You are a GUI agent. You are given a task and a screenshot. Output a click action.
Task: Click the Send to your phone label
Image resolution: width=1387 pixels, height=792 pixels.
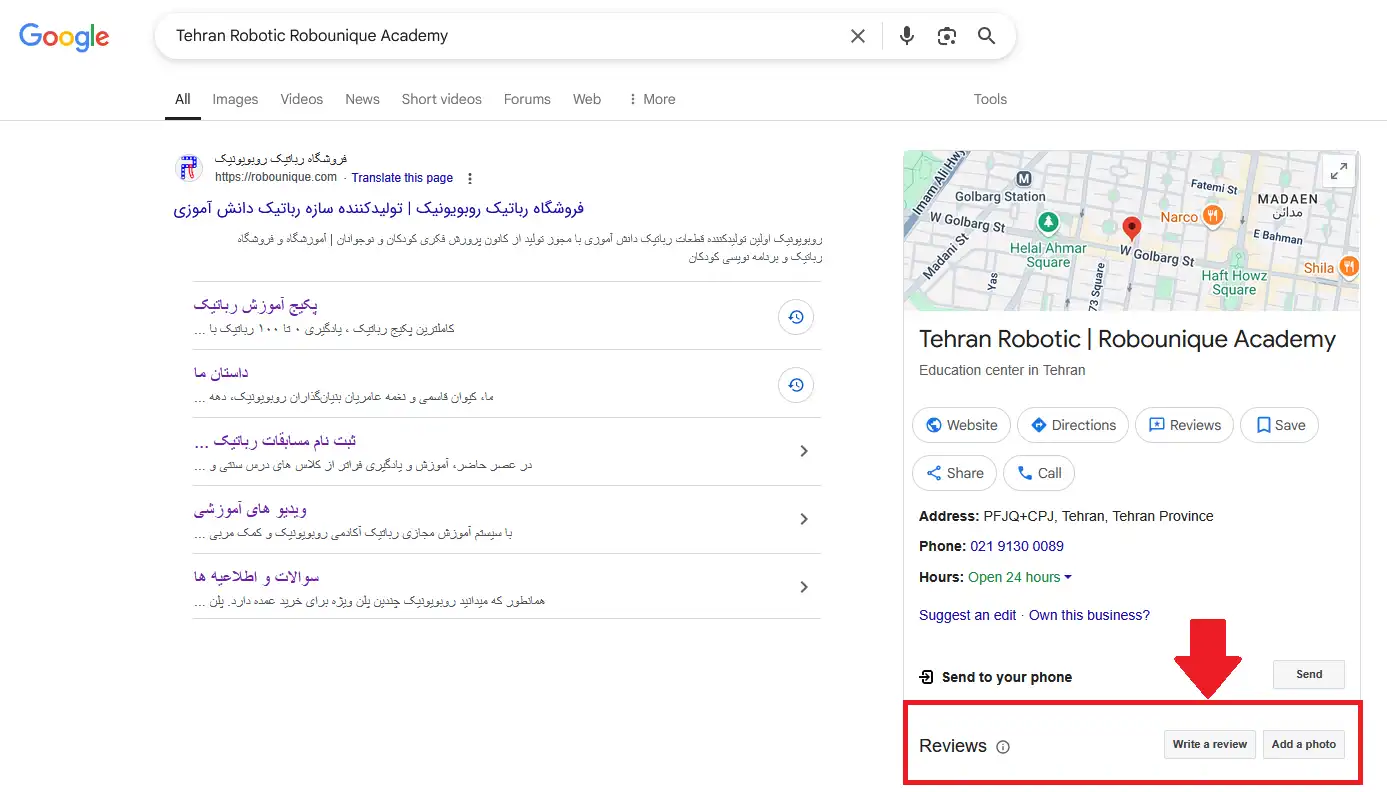coord(1007,677)
